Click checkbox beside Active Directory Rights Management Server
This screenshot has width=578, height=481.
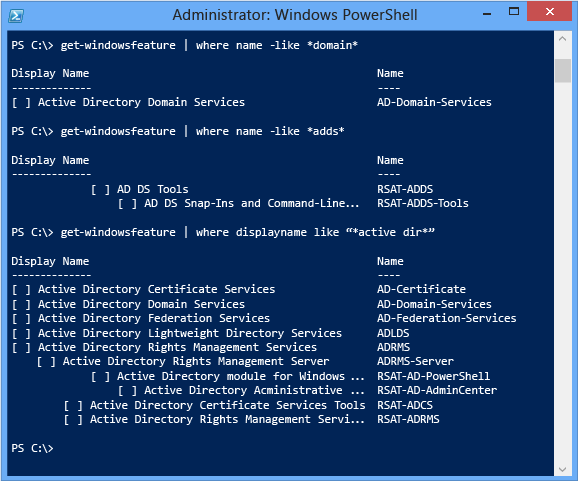pyautogui.click(x=46, y=362)
